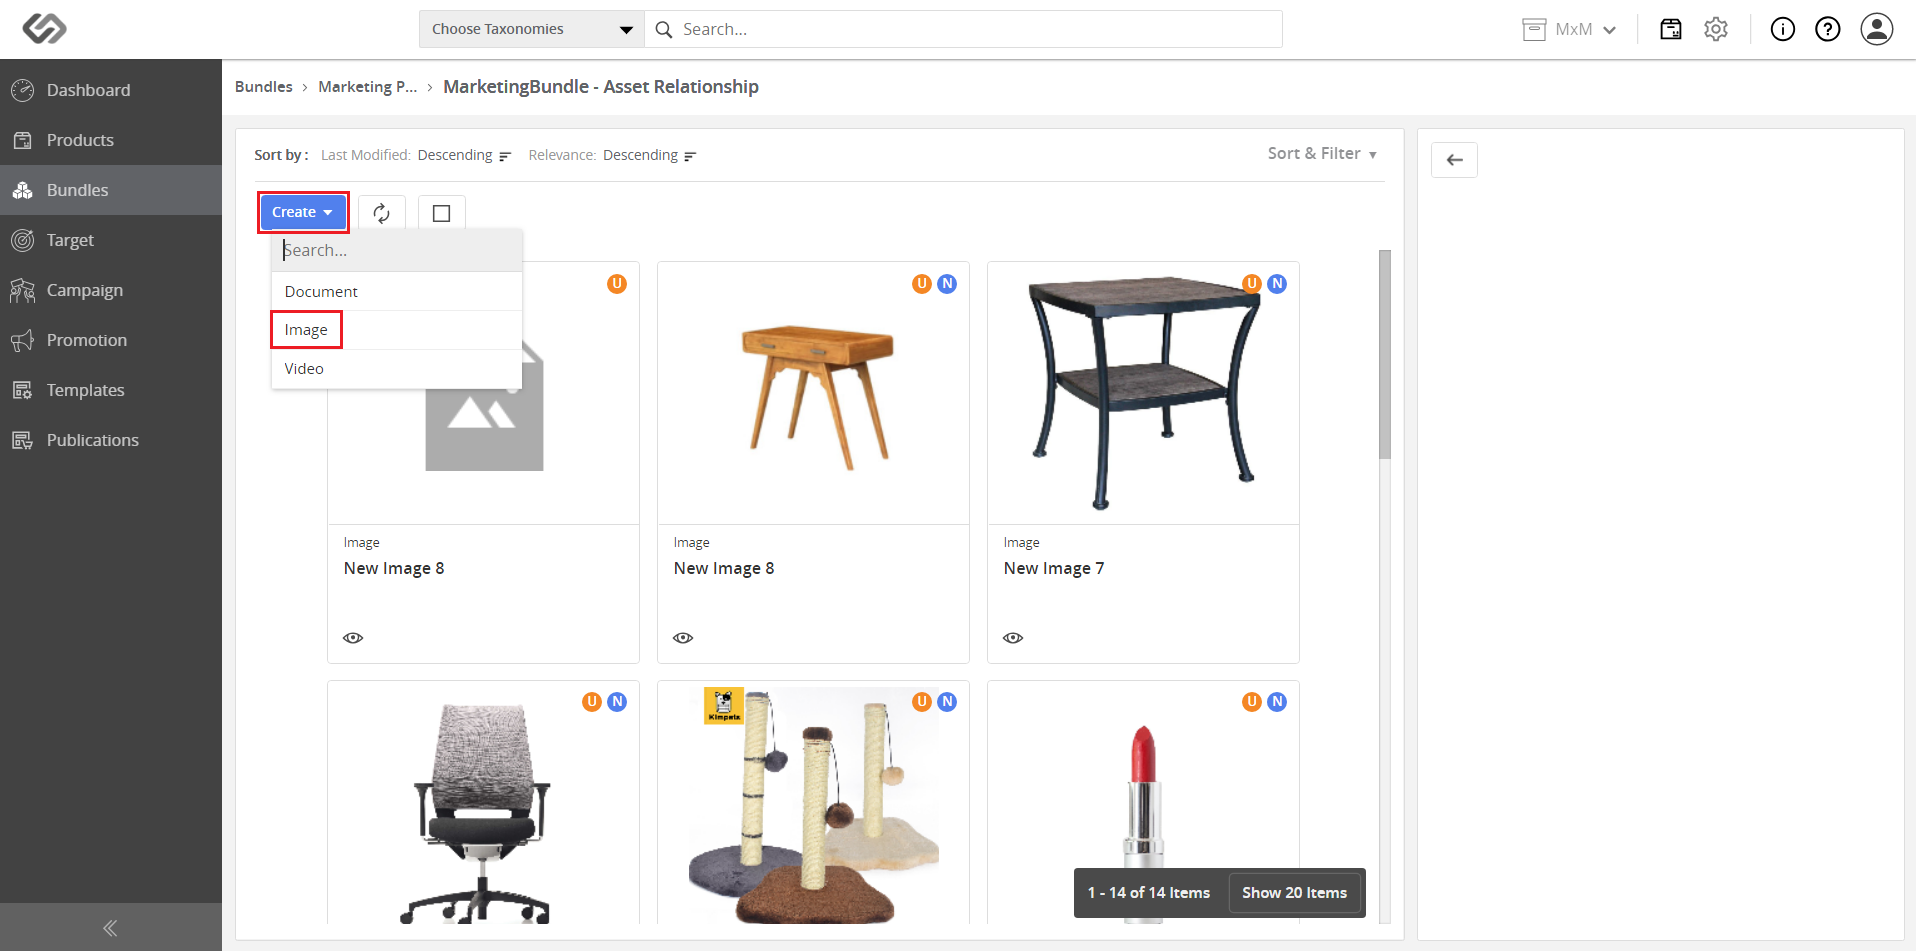Viewport: 1916px width, 951px height.
Task: Click the Create menu search box
Action: click(397, 250)
